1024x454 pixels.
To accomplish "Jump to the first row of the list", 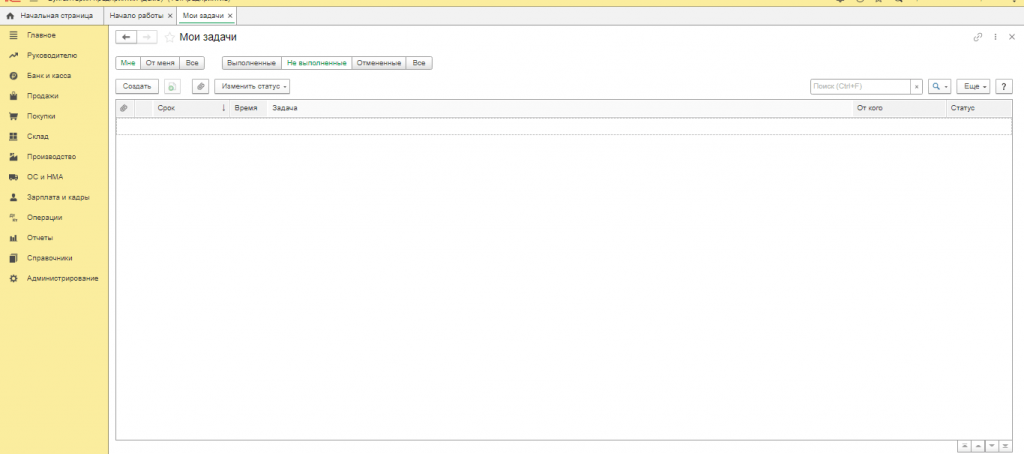I will tap(965, 446).
